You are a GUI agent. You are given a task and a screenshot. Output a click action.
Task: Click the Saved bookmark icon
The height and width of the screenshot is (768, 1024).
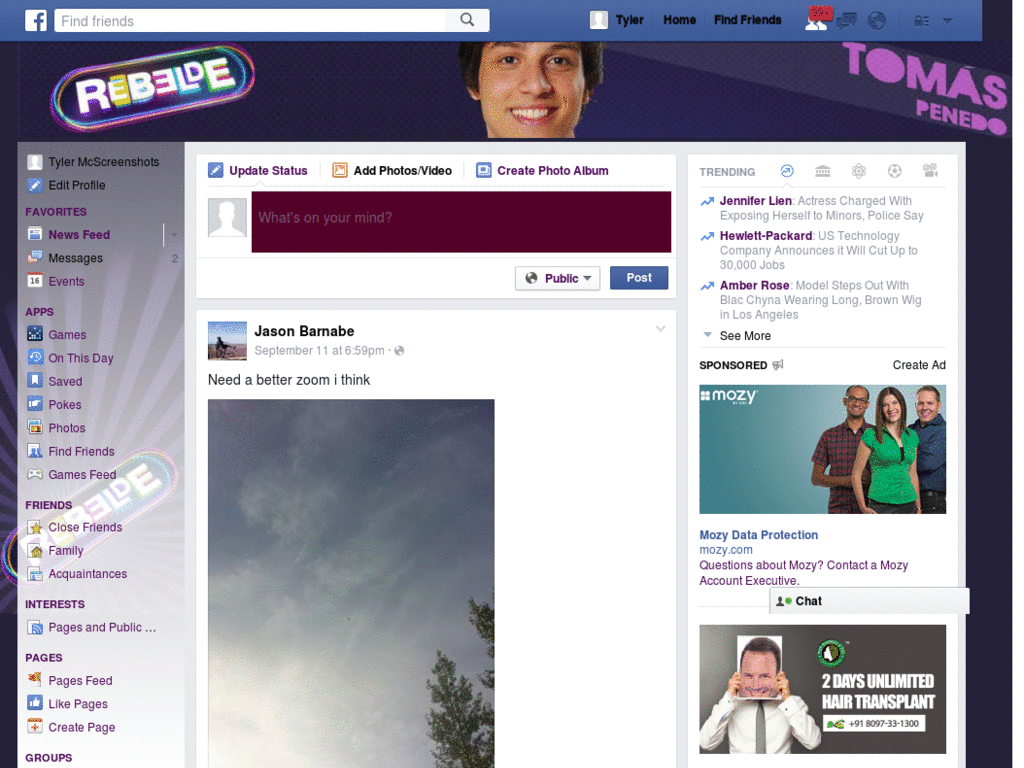tap(35, 381)
